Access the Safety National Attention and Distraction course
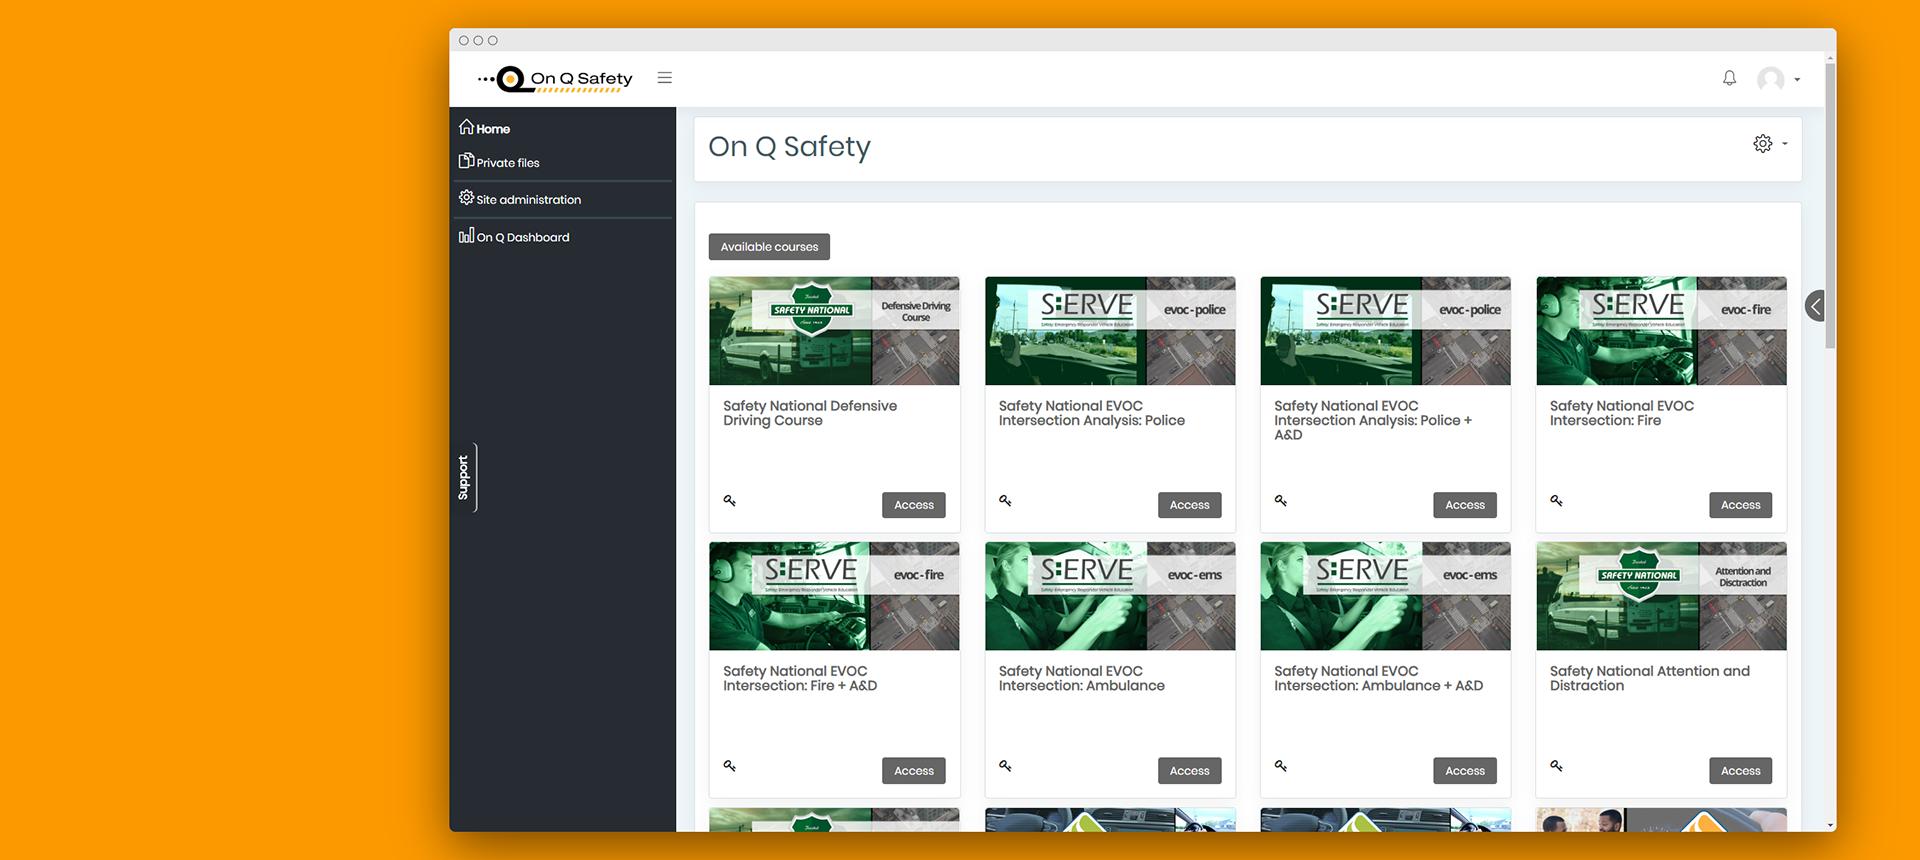 (x=1740, y=771)
